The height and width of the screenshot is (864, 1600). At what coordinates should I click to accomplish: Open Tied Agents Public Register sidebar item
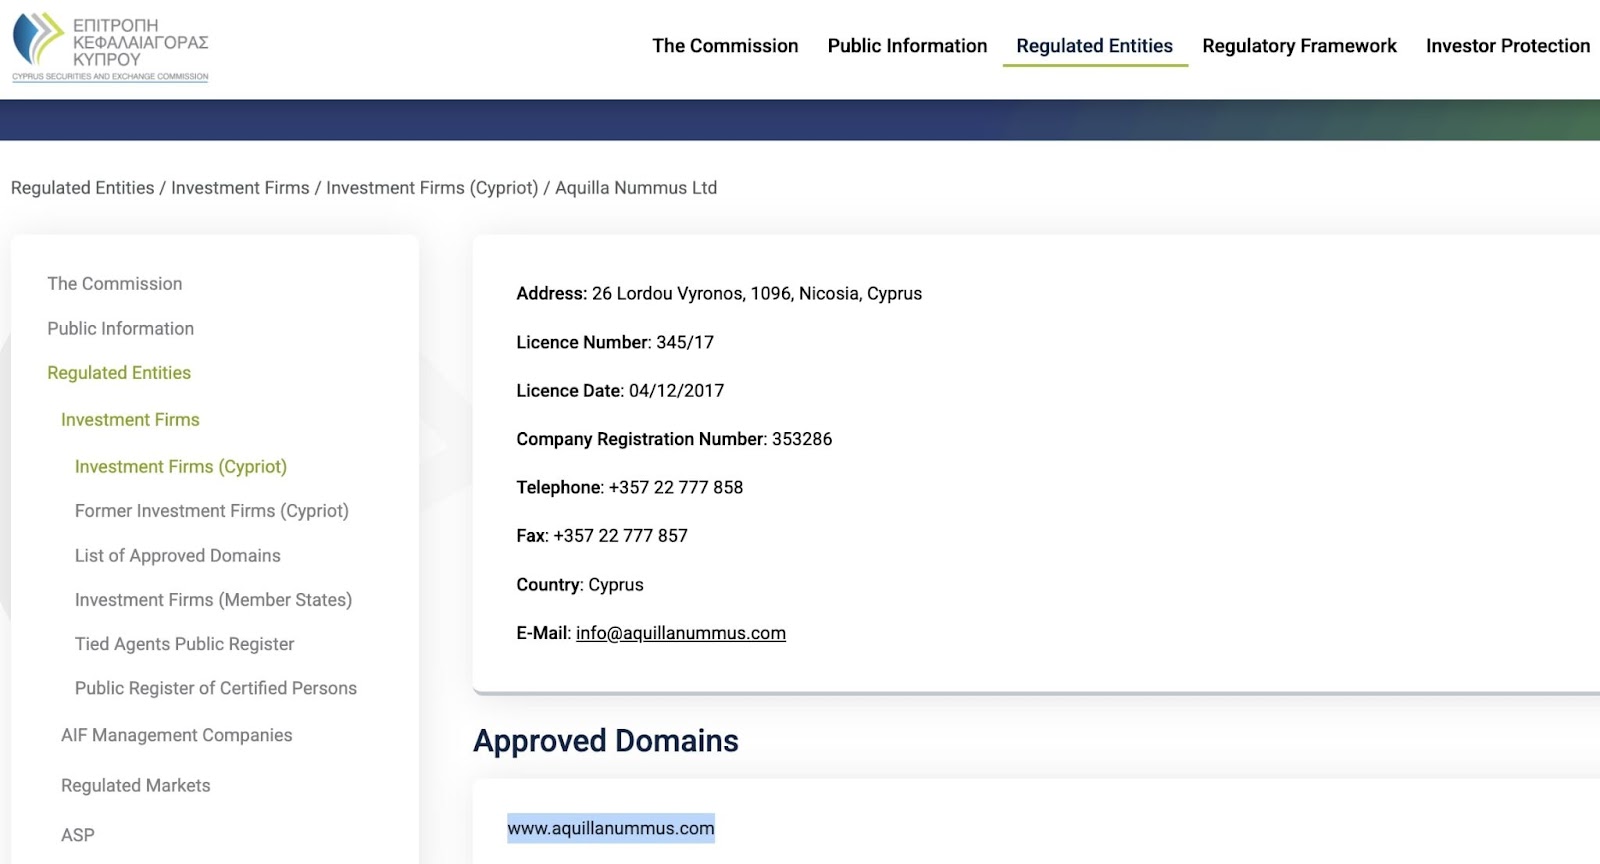coord(185,644)
